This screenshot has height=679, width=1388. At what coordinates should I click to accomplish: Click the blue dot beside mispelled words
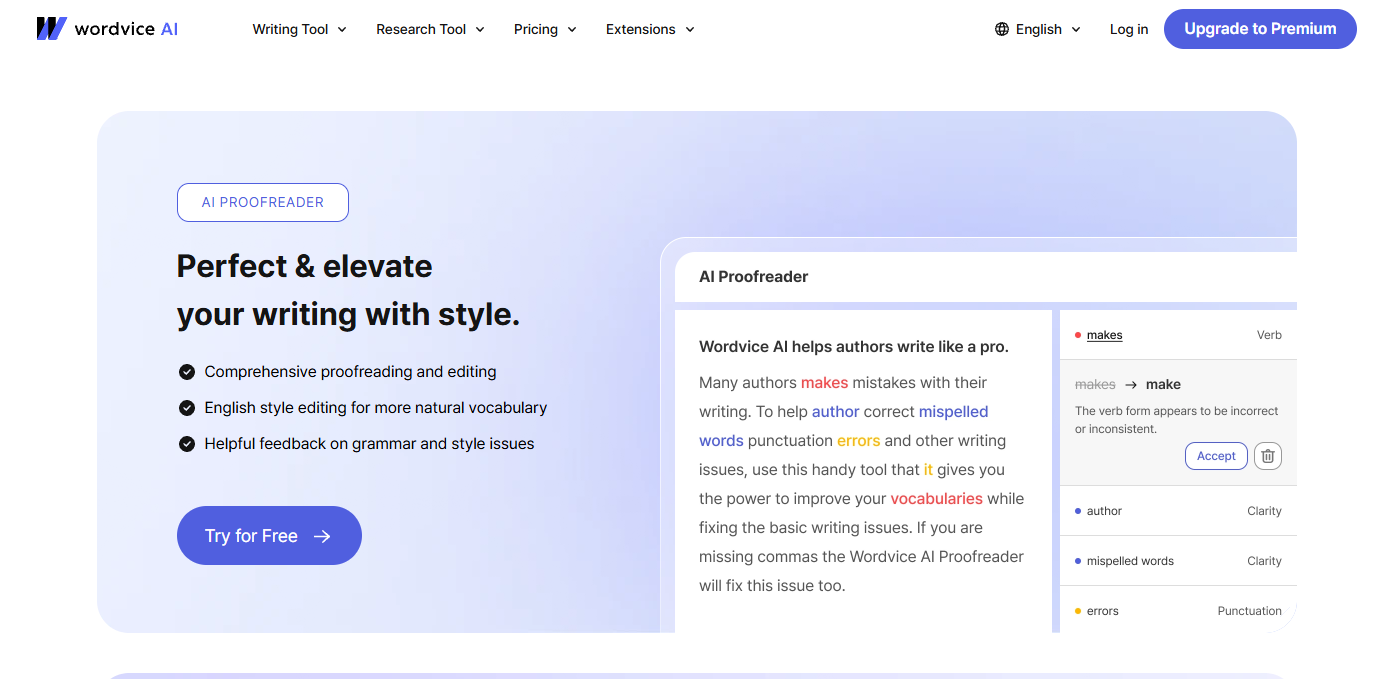1078,561
